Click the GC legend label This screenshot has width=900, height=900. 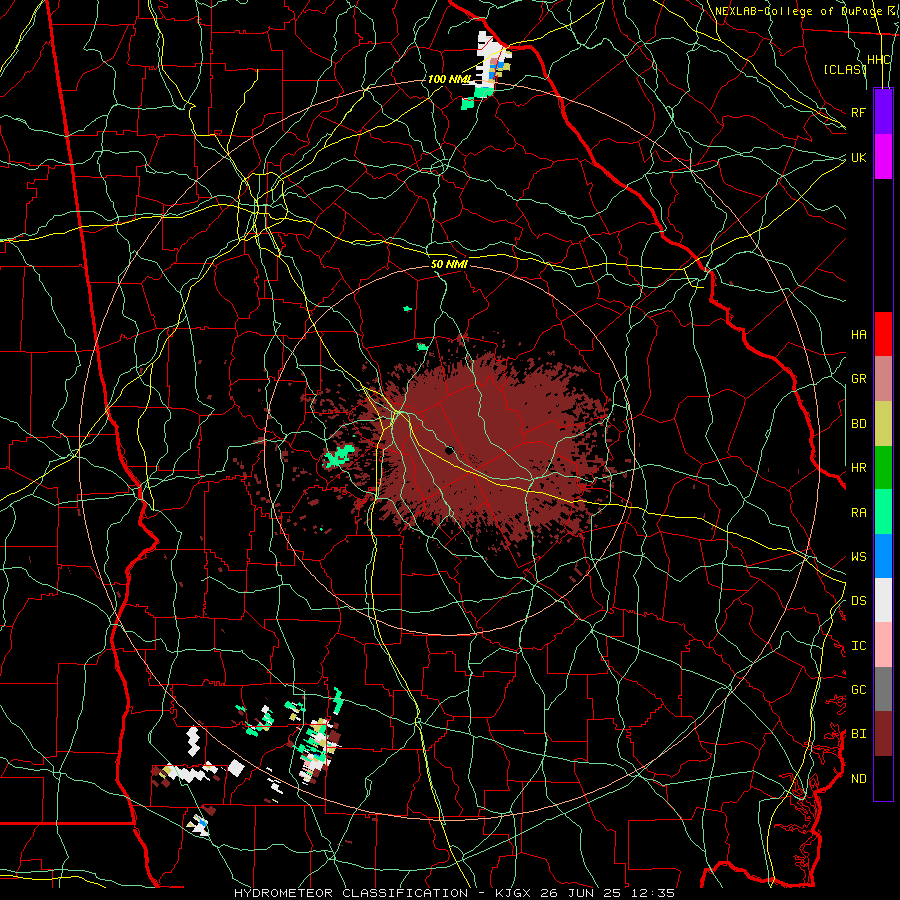click(x=858, y=690)
